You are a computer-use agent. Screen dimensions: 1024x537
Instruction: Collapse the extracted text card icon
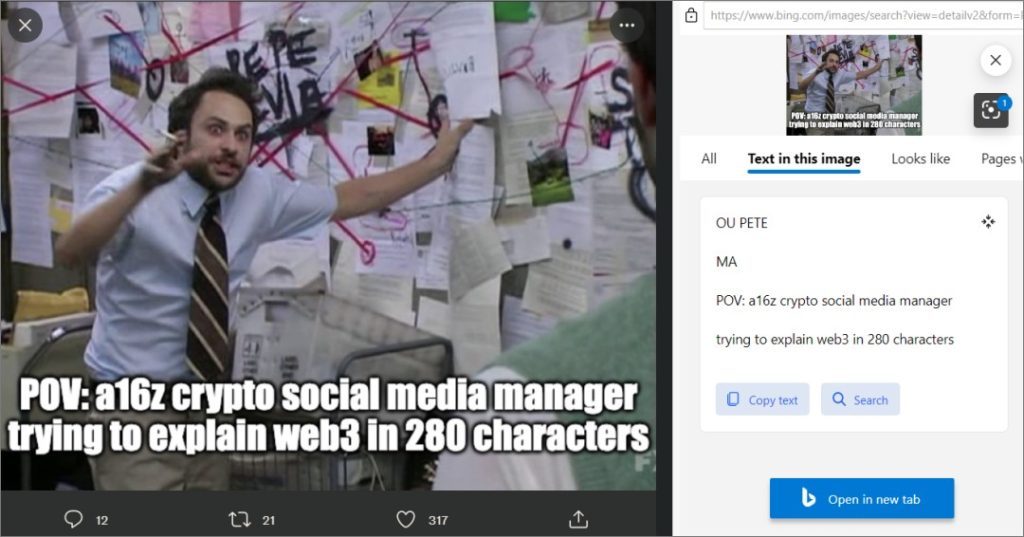[988, 221]
